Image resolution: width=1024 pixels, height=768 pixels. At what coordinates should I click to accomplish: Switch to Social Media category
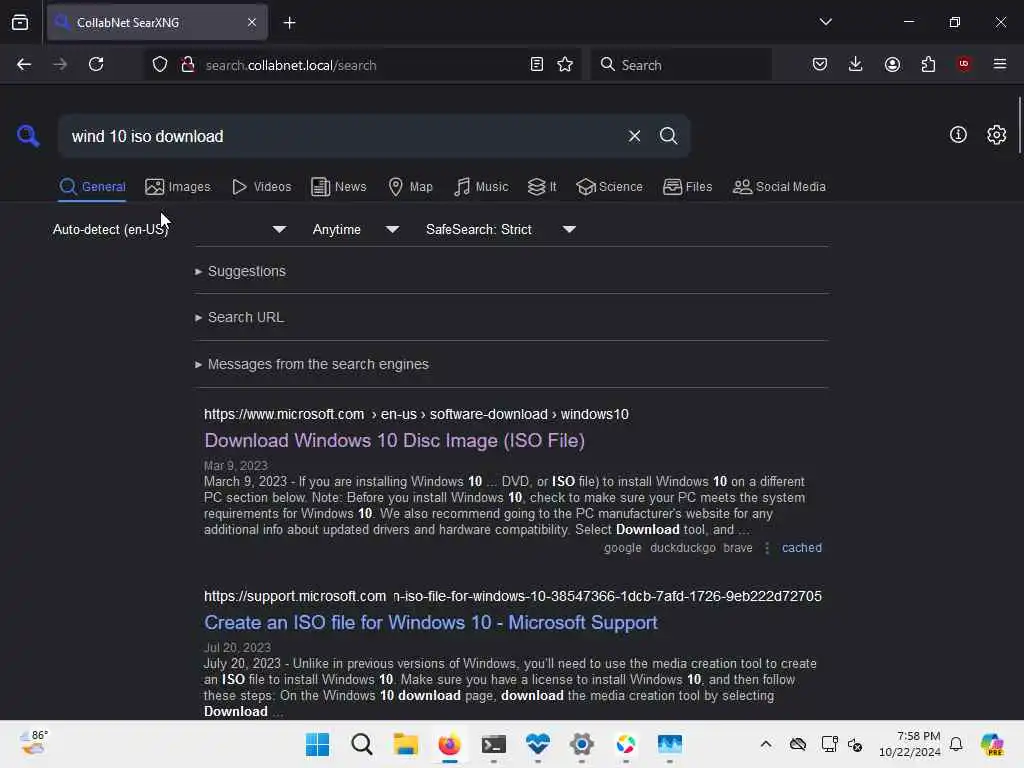click(779, 187)
